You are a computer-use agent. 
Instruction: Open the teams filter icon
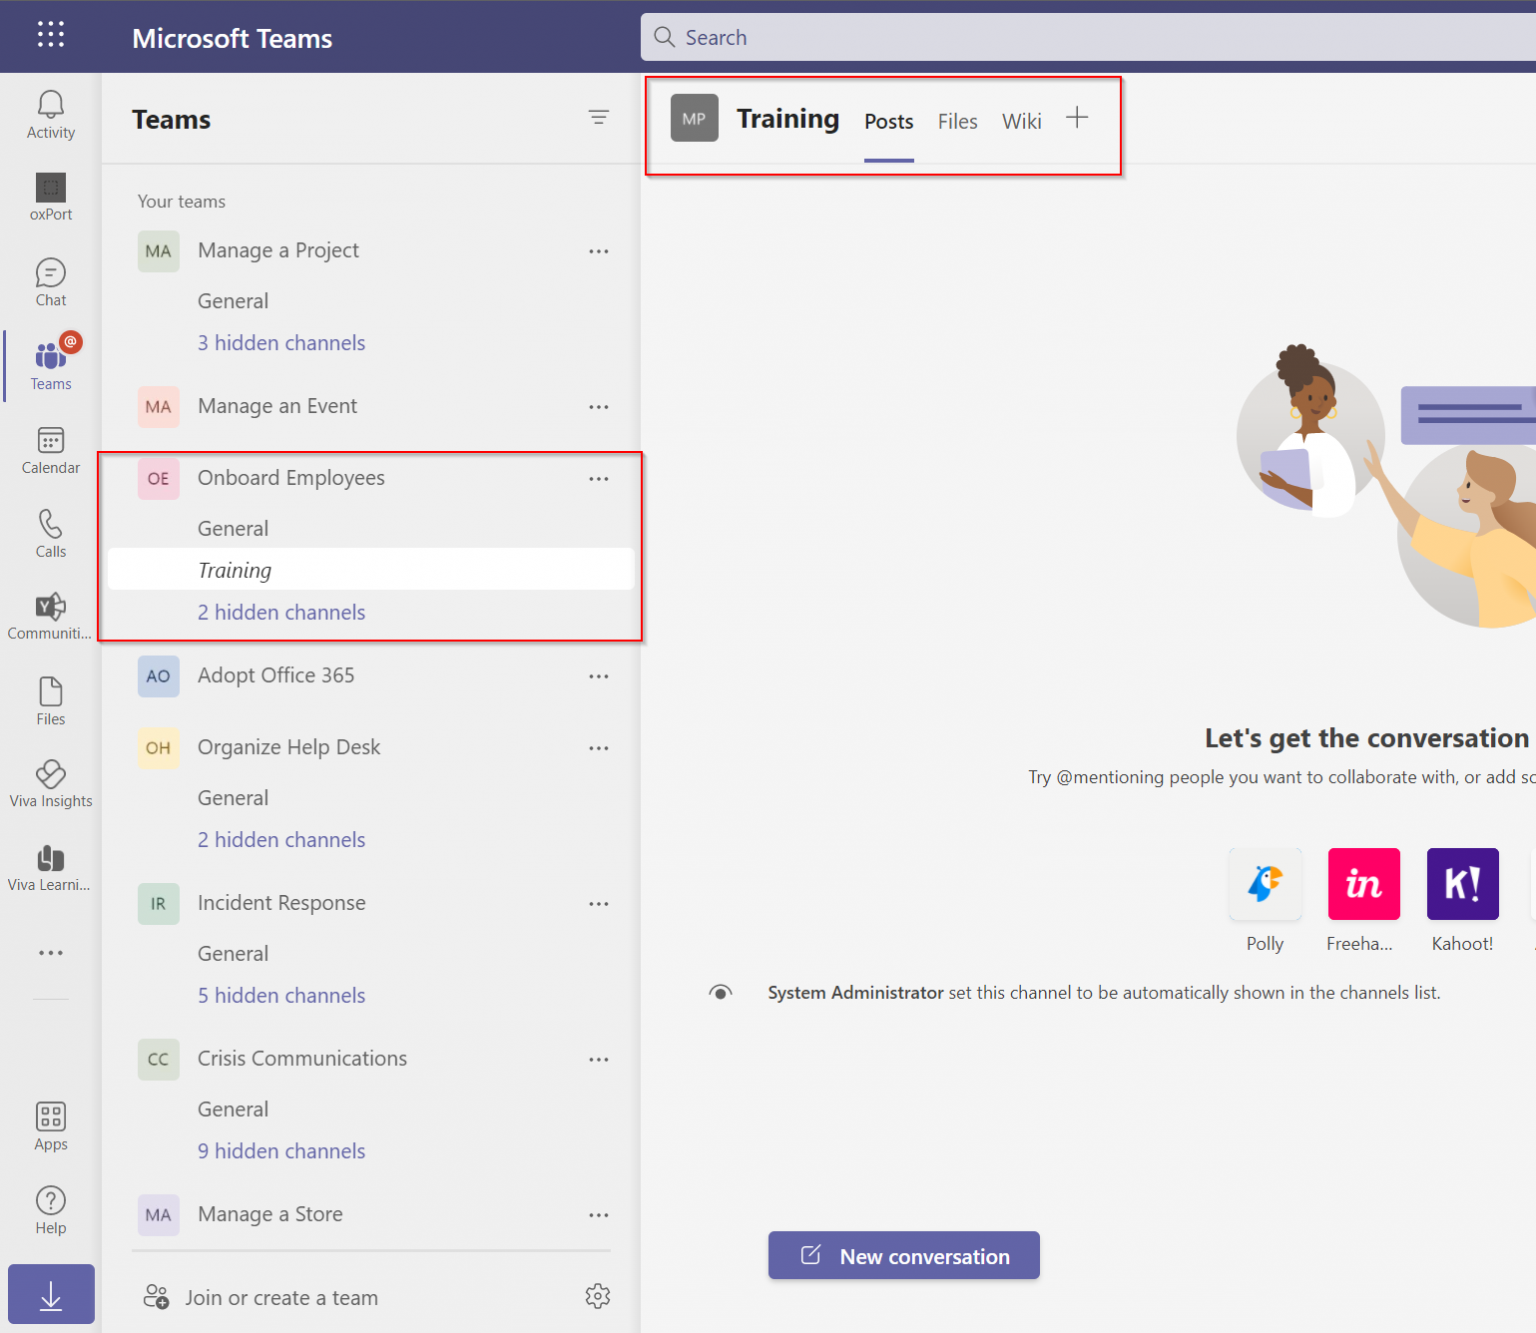[598, 117]
